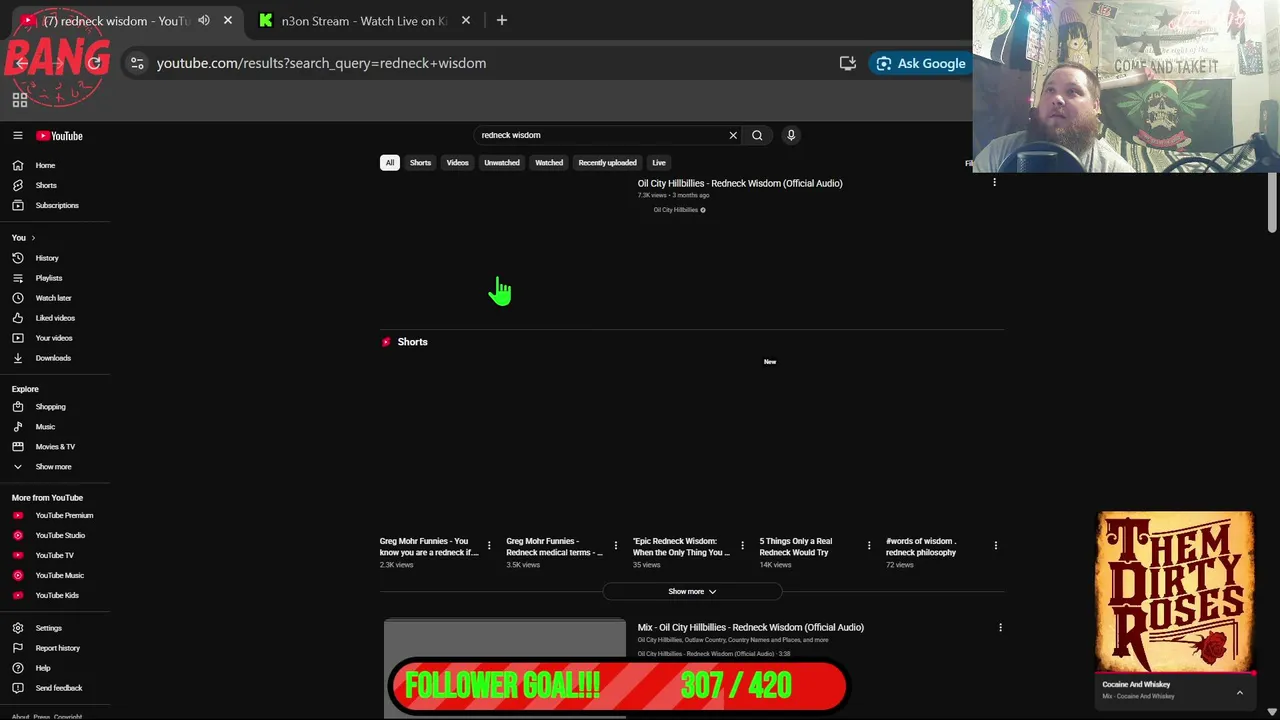
Task: Select the All filter chip
Action: (390, 163)
